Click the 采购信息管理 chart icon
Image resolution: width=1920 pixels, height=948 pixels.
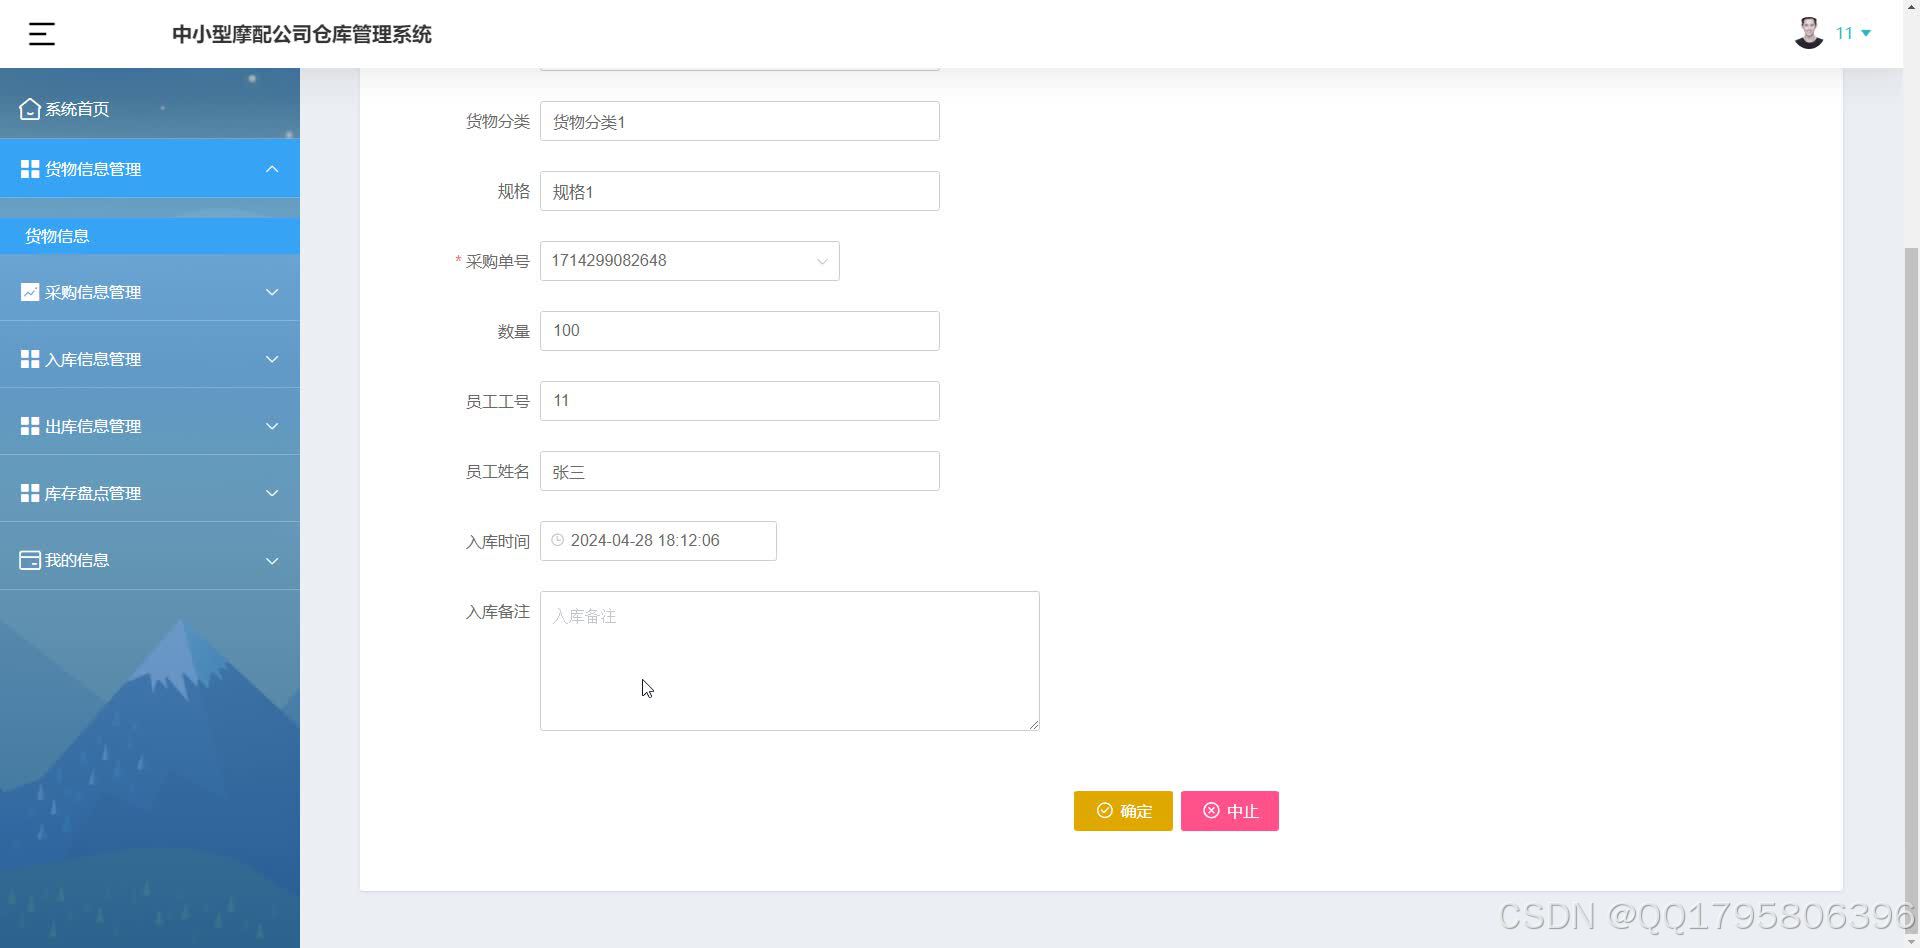(x=30, y=292)
